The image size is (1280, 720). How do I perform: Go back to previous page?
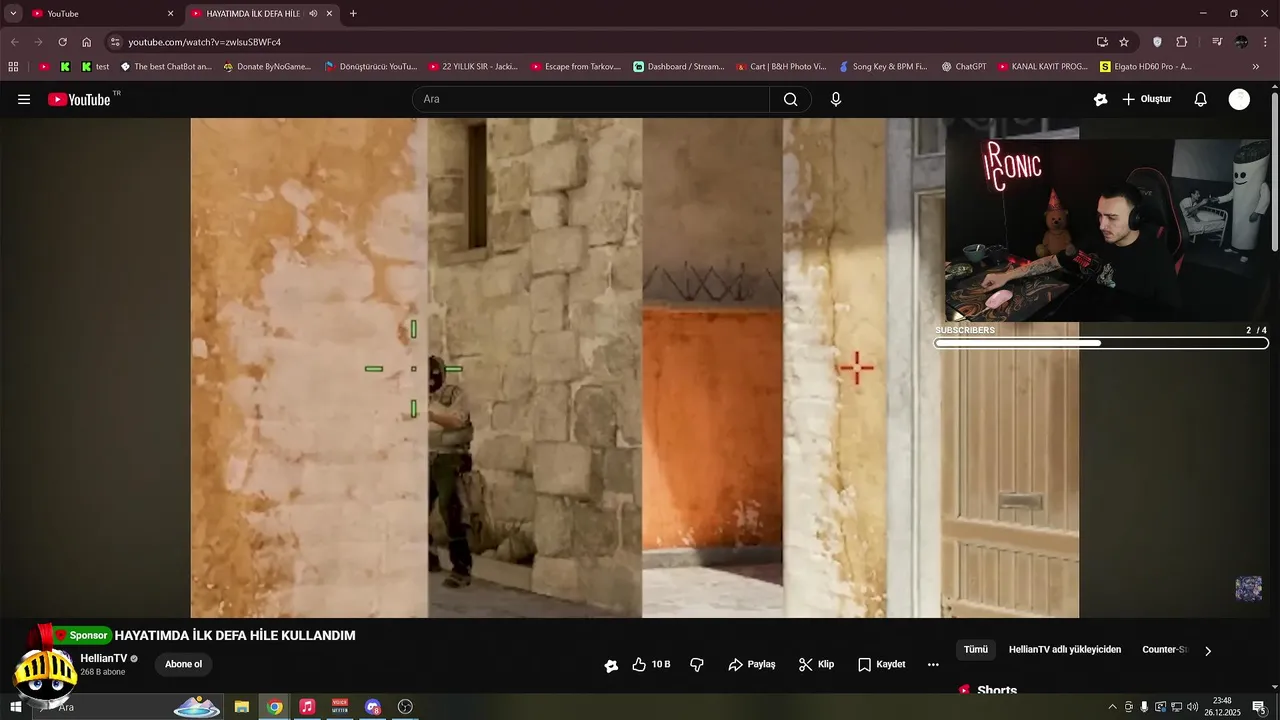pyautogui.click(x=14, y=42)
